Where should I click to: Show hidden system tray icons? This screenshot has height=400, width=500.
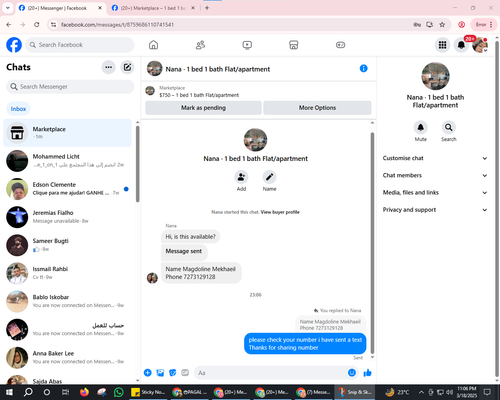(421, 392)
